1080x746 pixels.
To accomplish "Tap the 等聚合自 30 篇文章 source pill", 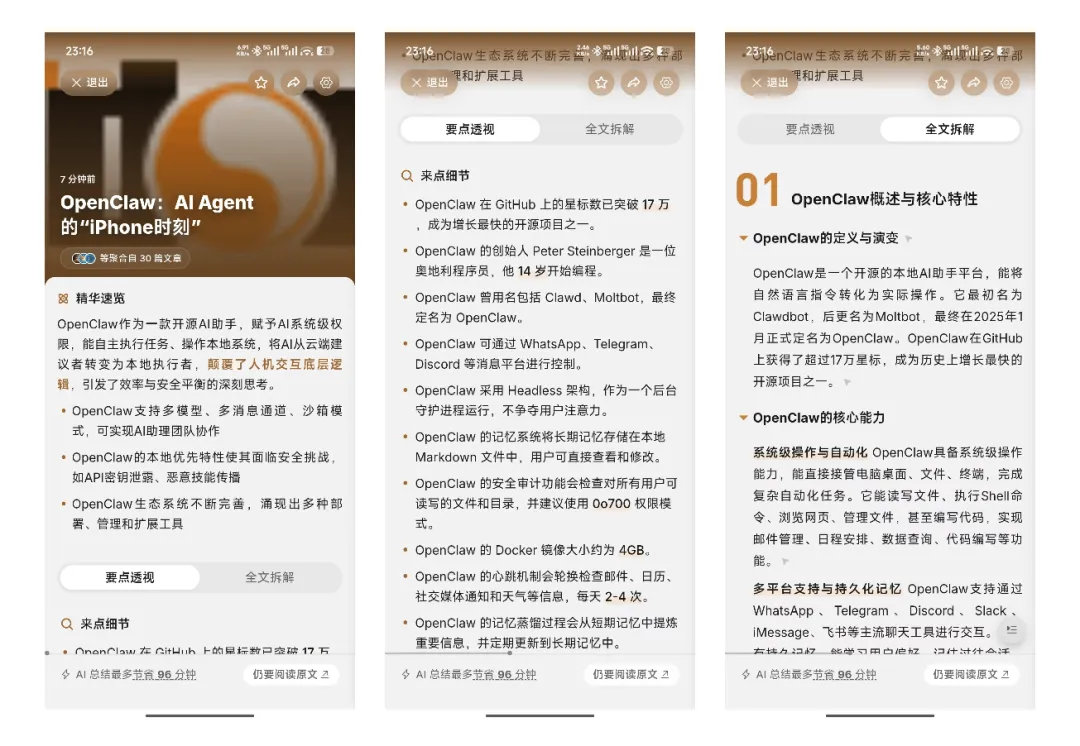I will (x=126, y=258).
